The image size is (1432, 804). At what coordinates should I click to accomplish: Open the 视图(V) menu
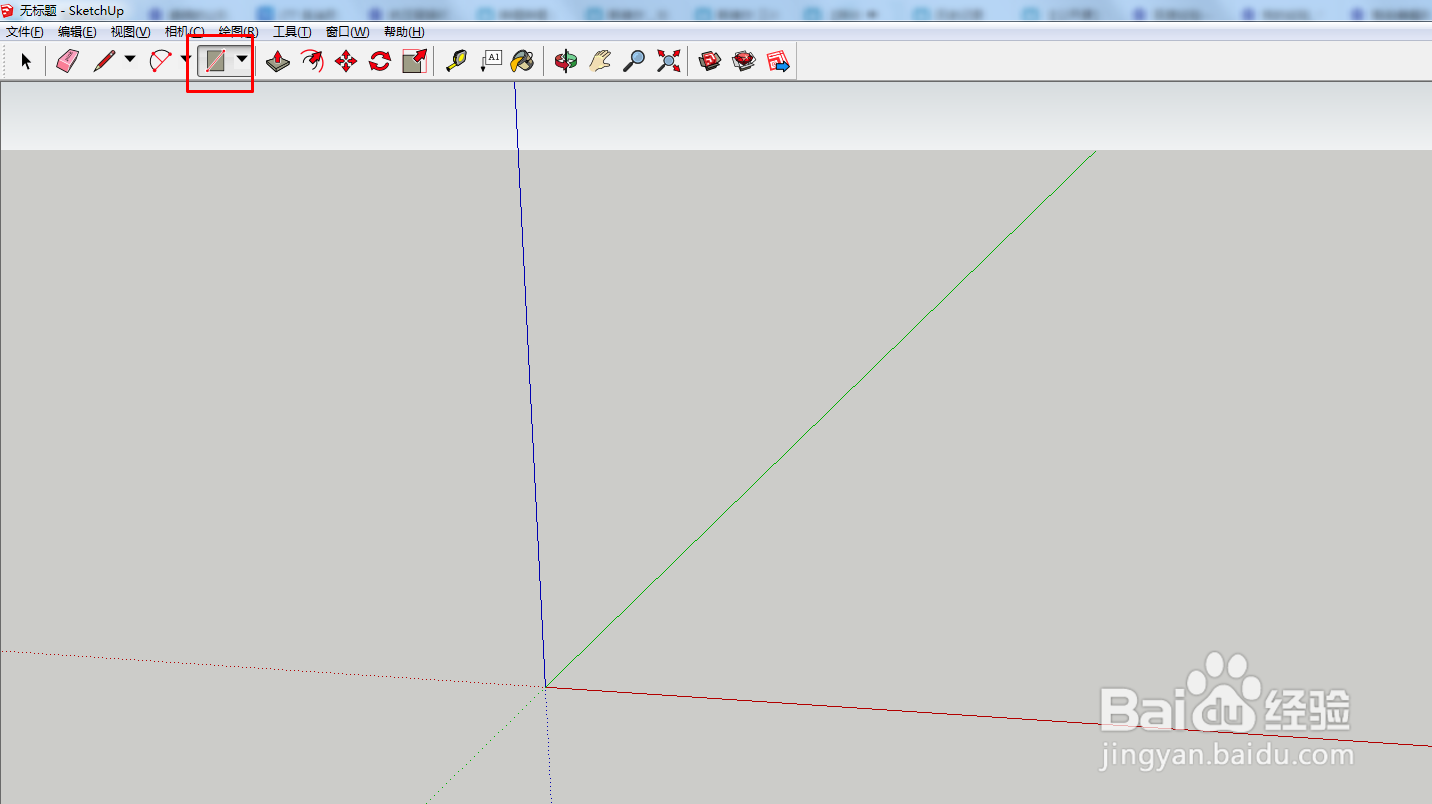(x=131, y=32)
